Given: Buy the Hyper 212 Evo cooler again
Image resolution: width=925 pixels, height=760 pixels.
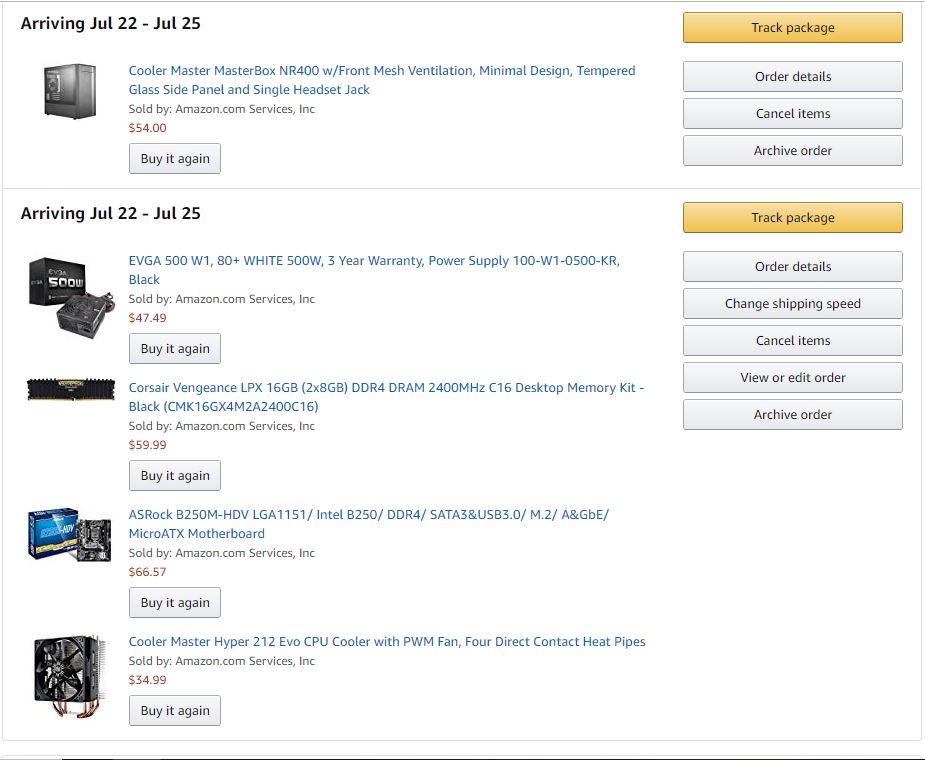Looking at the screenshot, I should coord(175,711).
